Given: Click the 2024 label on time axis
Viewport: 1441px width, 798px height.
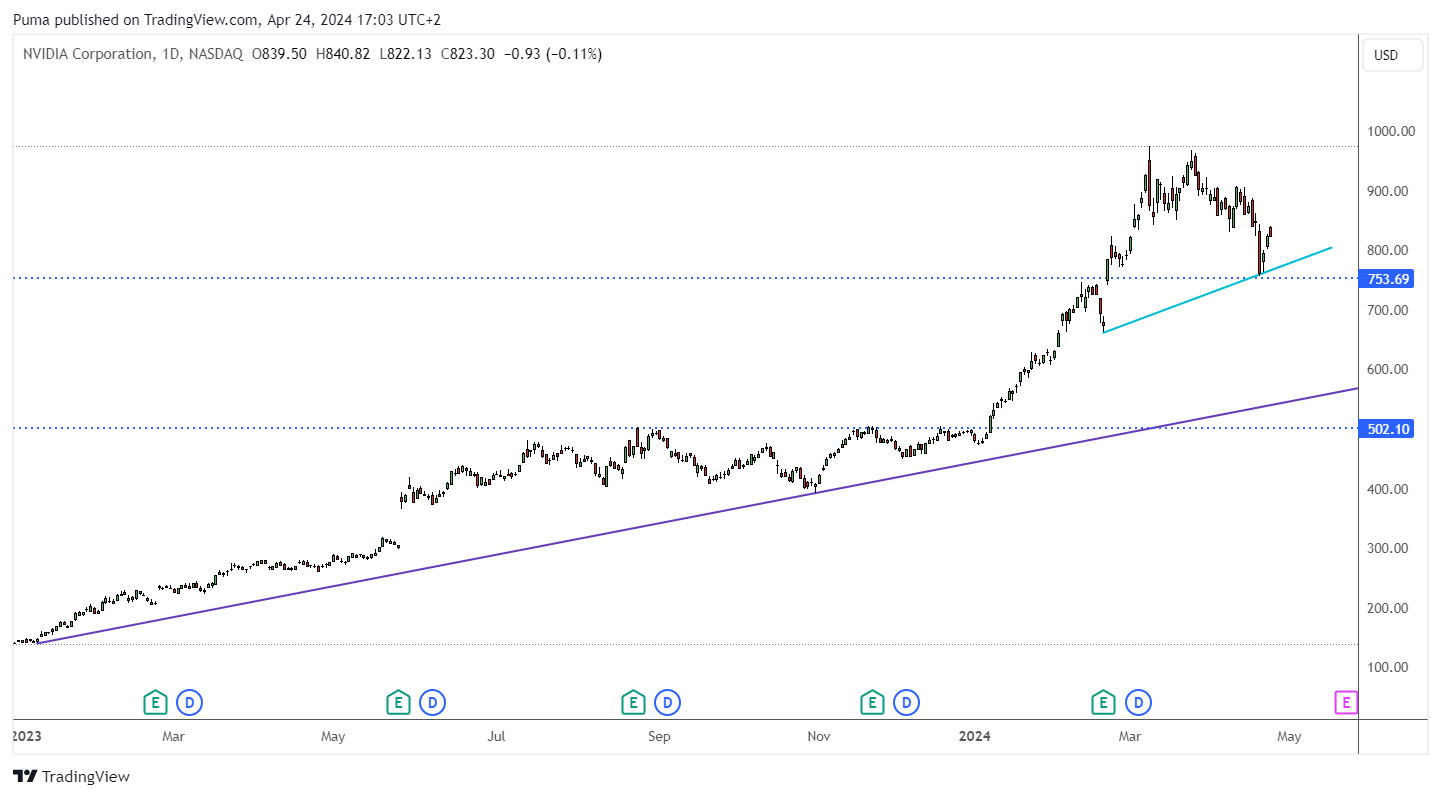Looking at the screenshot, I should tap(974, 737).
